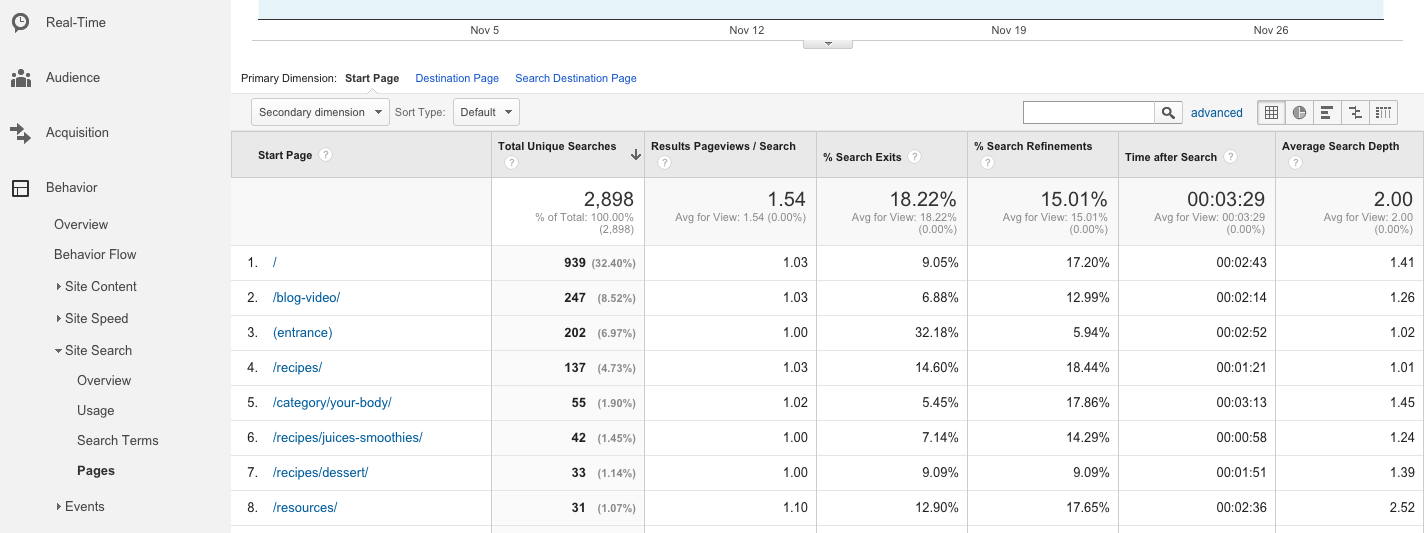This screenshot has height=533, width=1424.
Task: Switch to the data table view
Action: click(x=1271, y=113)
